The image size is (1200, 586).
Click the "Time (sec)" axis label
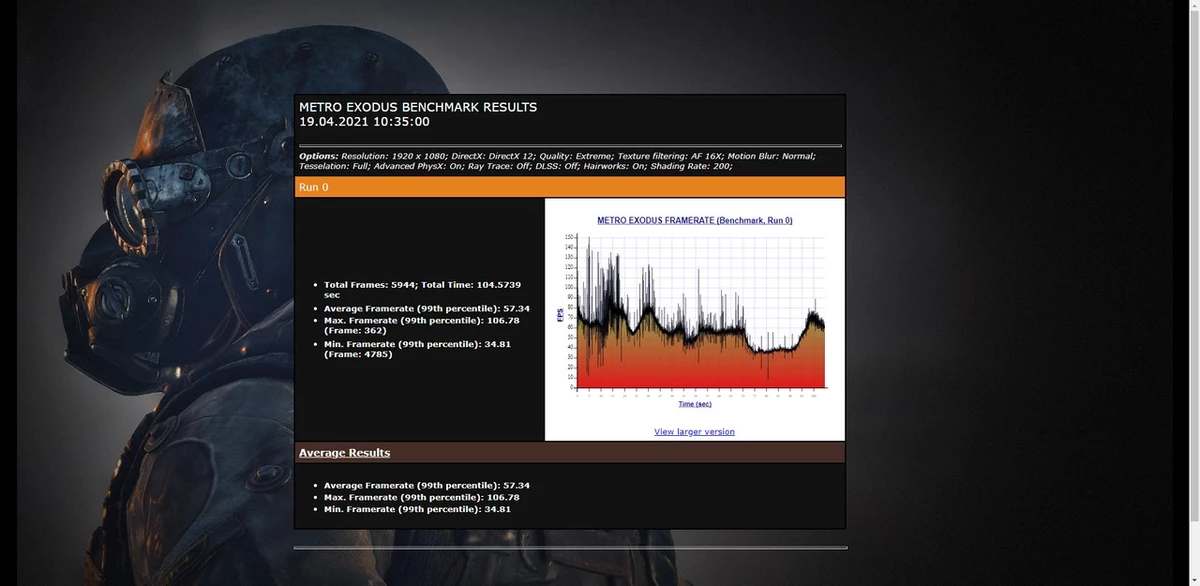click(x=694, y=404)
